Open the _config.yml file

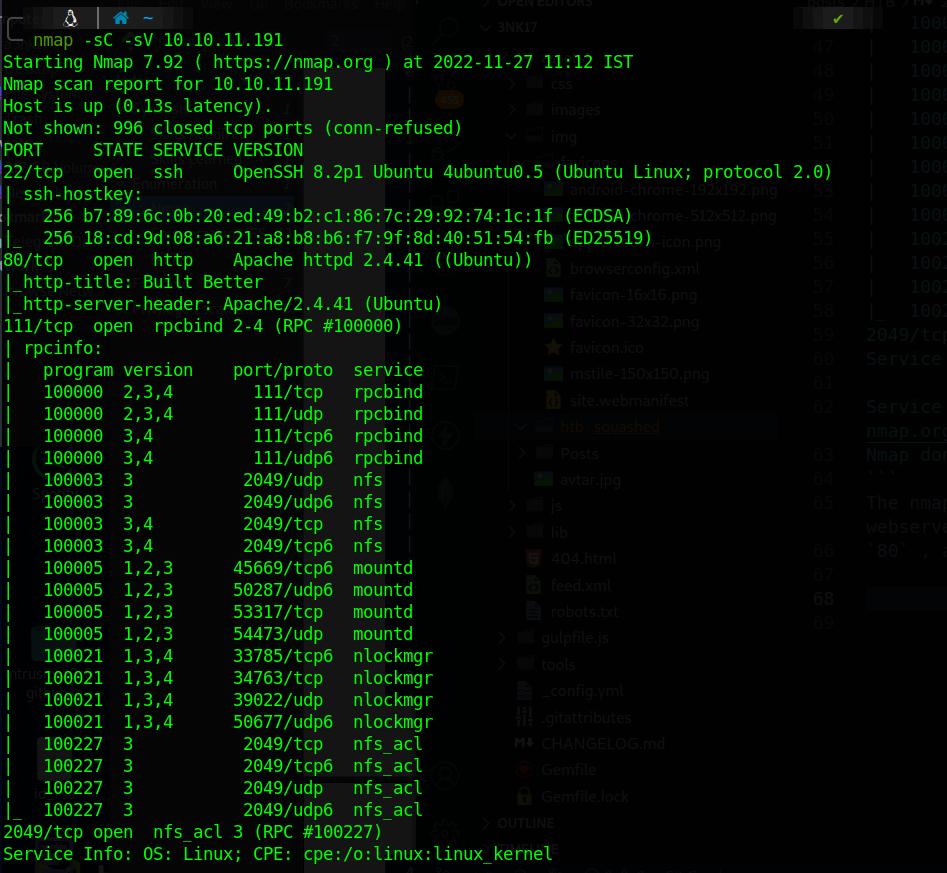[582, 690]
